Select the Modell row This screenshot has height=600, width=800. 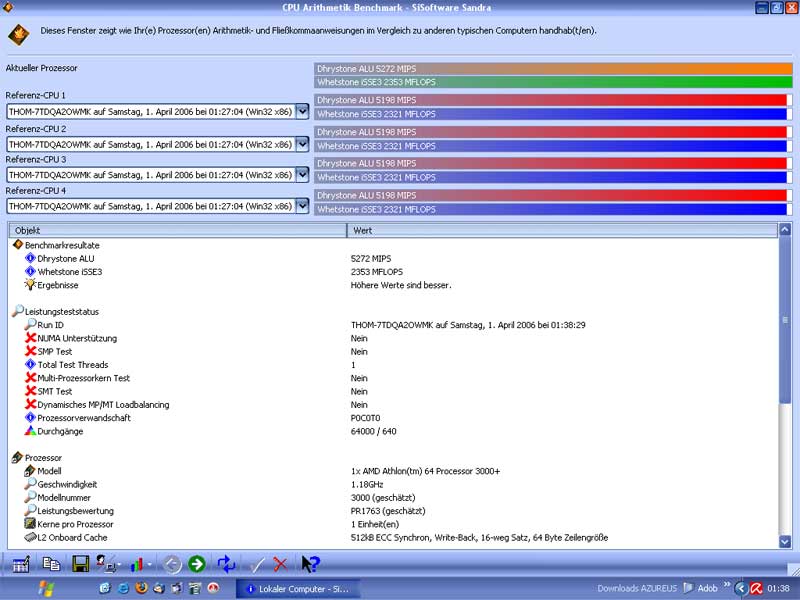point(43,471)
